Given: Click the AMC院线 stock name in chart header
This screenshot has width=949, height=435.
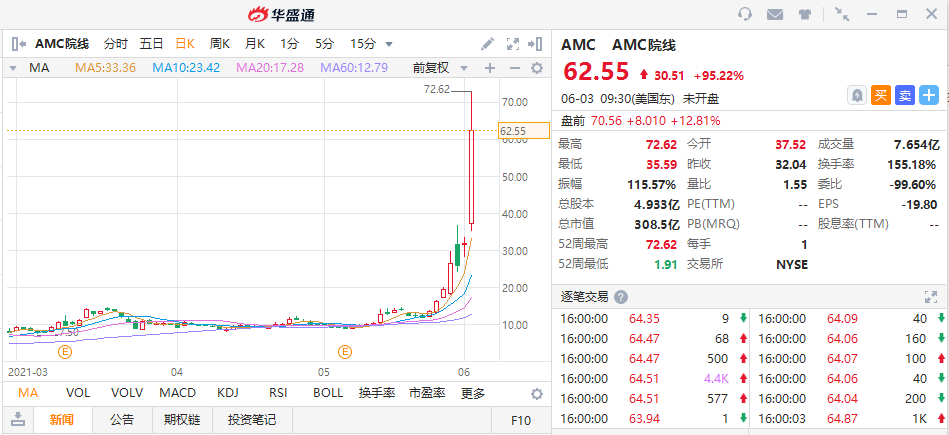Looking at the screenshot, I should click(62, 44).
